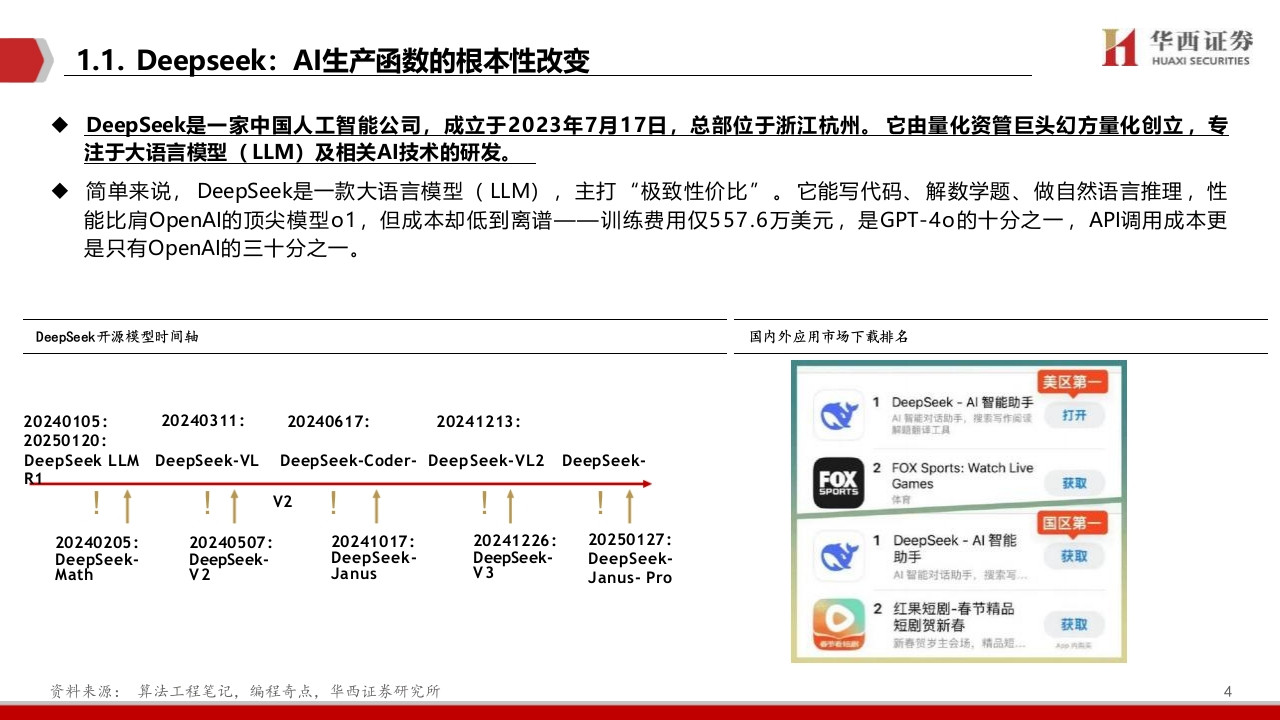Click the page number 4
Screen dimensions: 1280x720
coord(1228,691)
